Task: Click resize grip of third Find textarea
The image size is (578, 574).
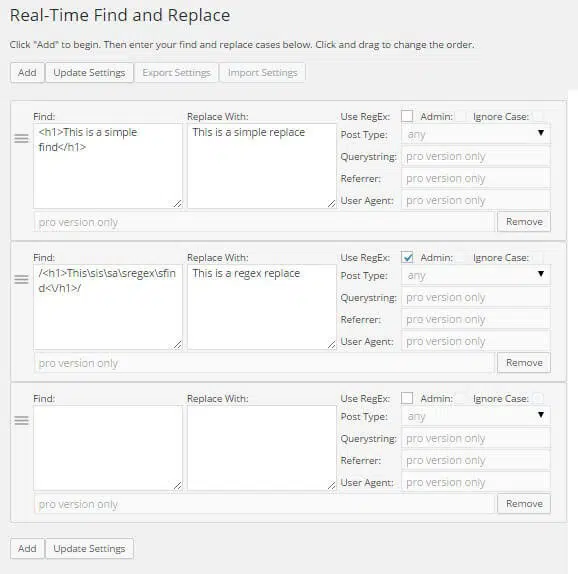Action: point(178,486)
